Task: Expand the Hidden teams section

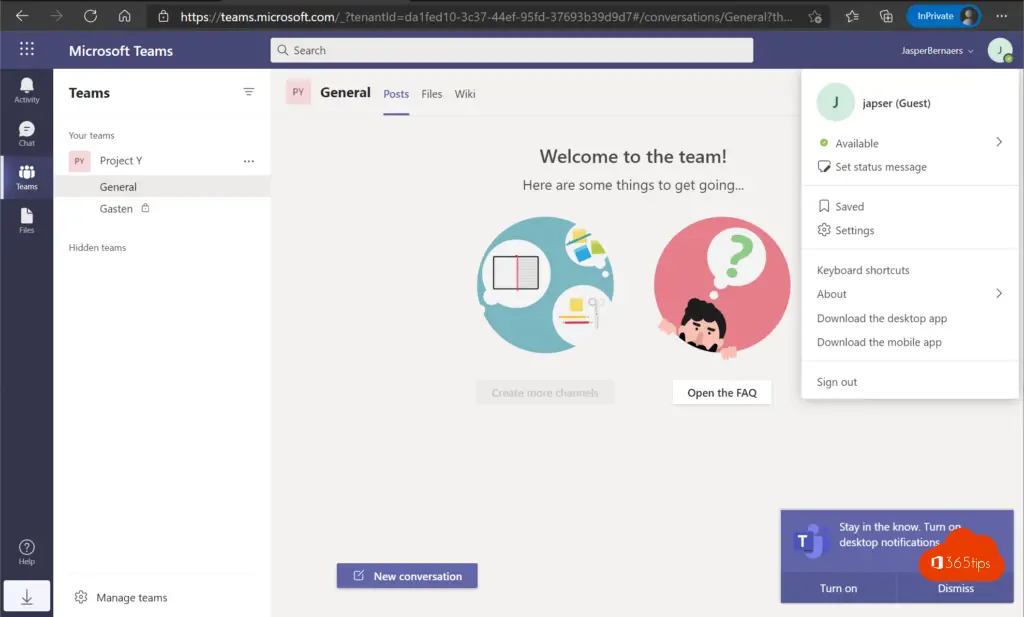Action: coord(97,247)
